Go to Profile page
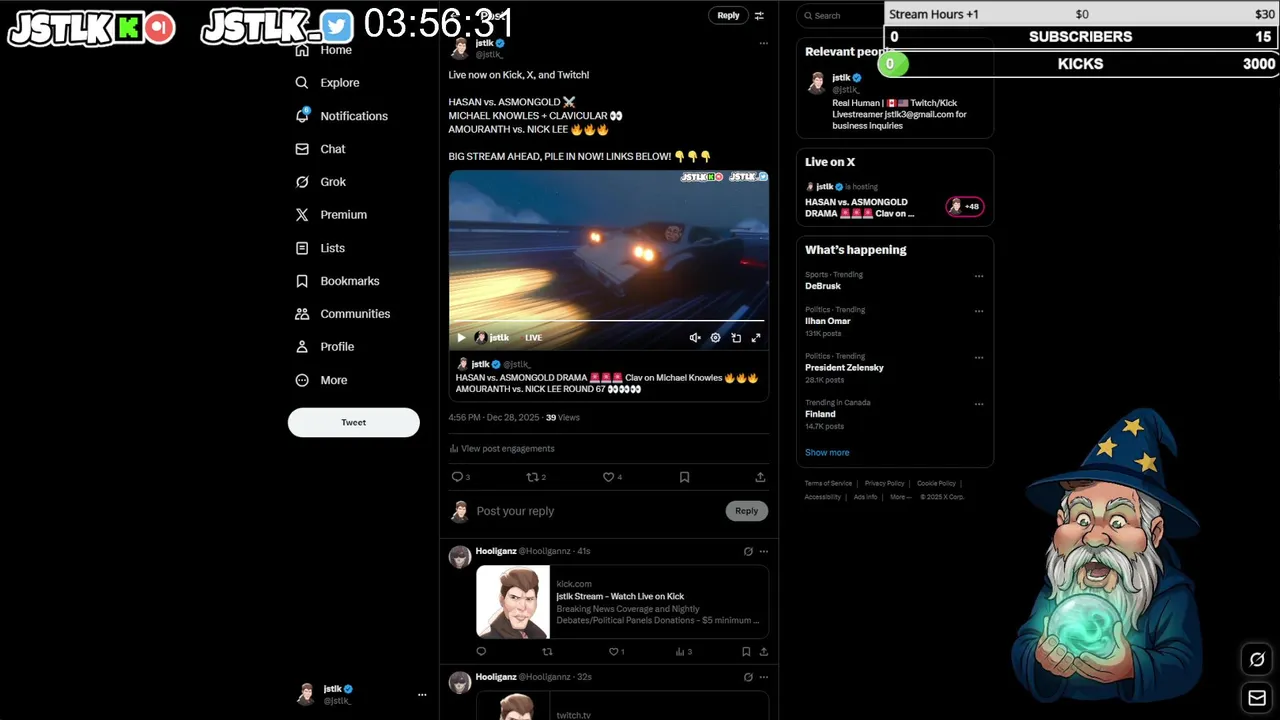Screen dimensions: 1280x720 pyautogui.click(x=324, y=347)
